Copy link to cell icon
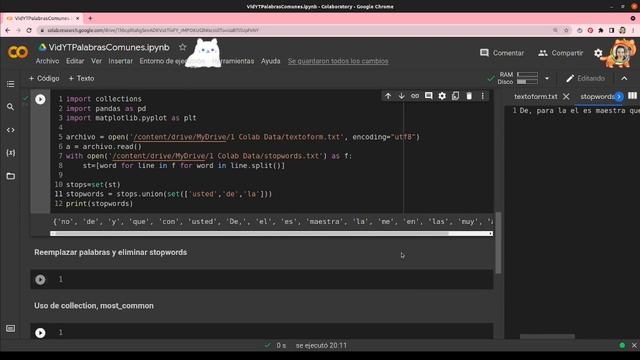Viewport: 640px width, 360px height. tap(415, 96)
